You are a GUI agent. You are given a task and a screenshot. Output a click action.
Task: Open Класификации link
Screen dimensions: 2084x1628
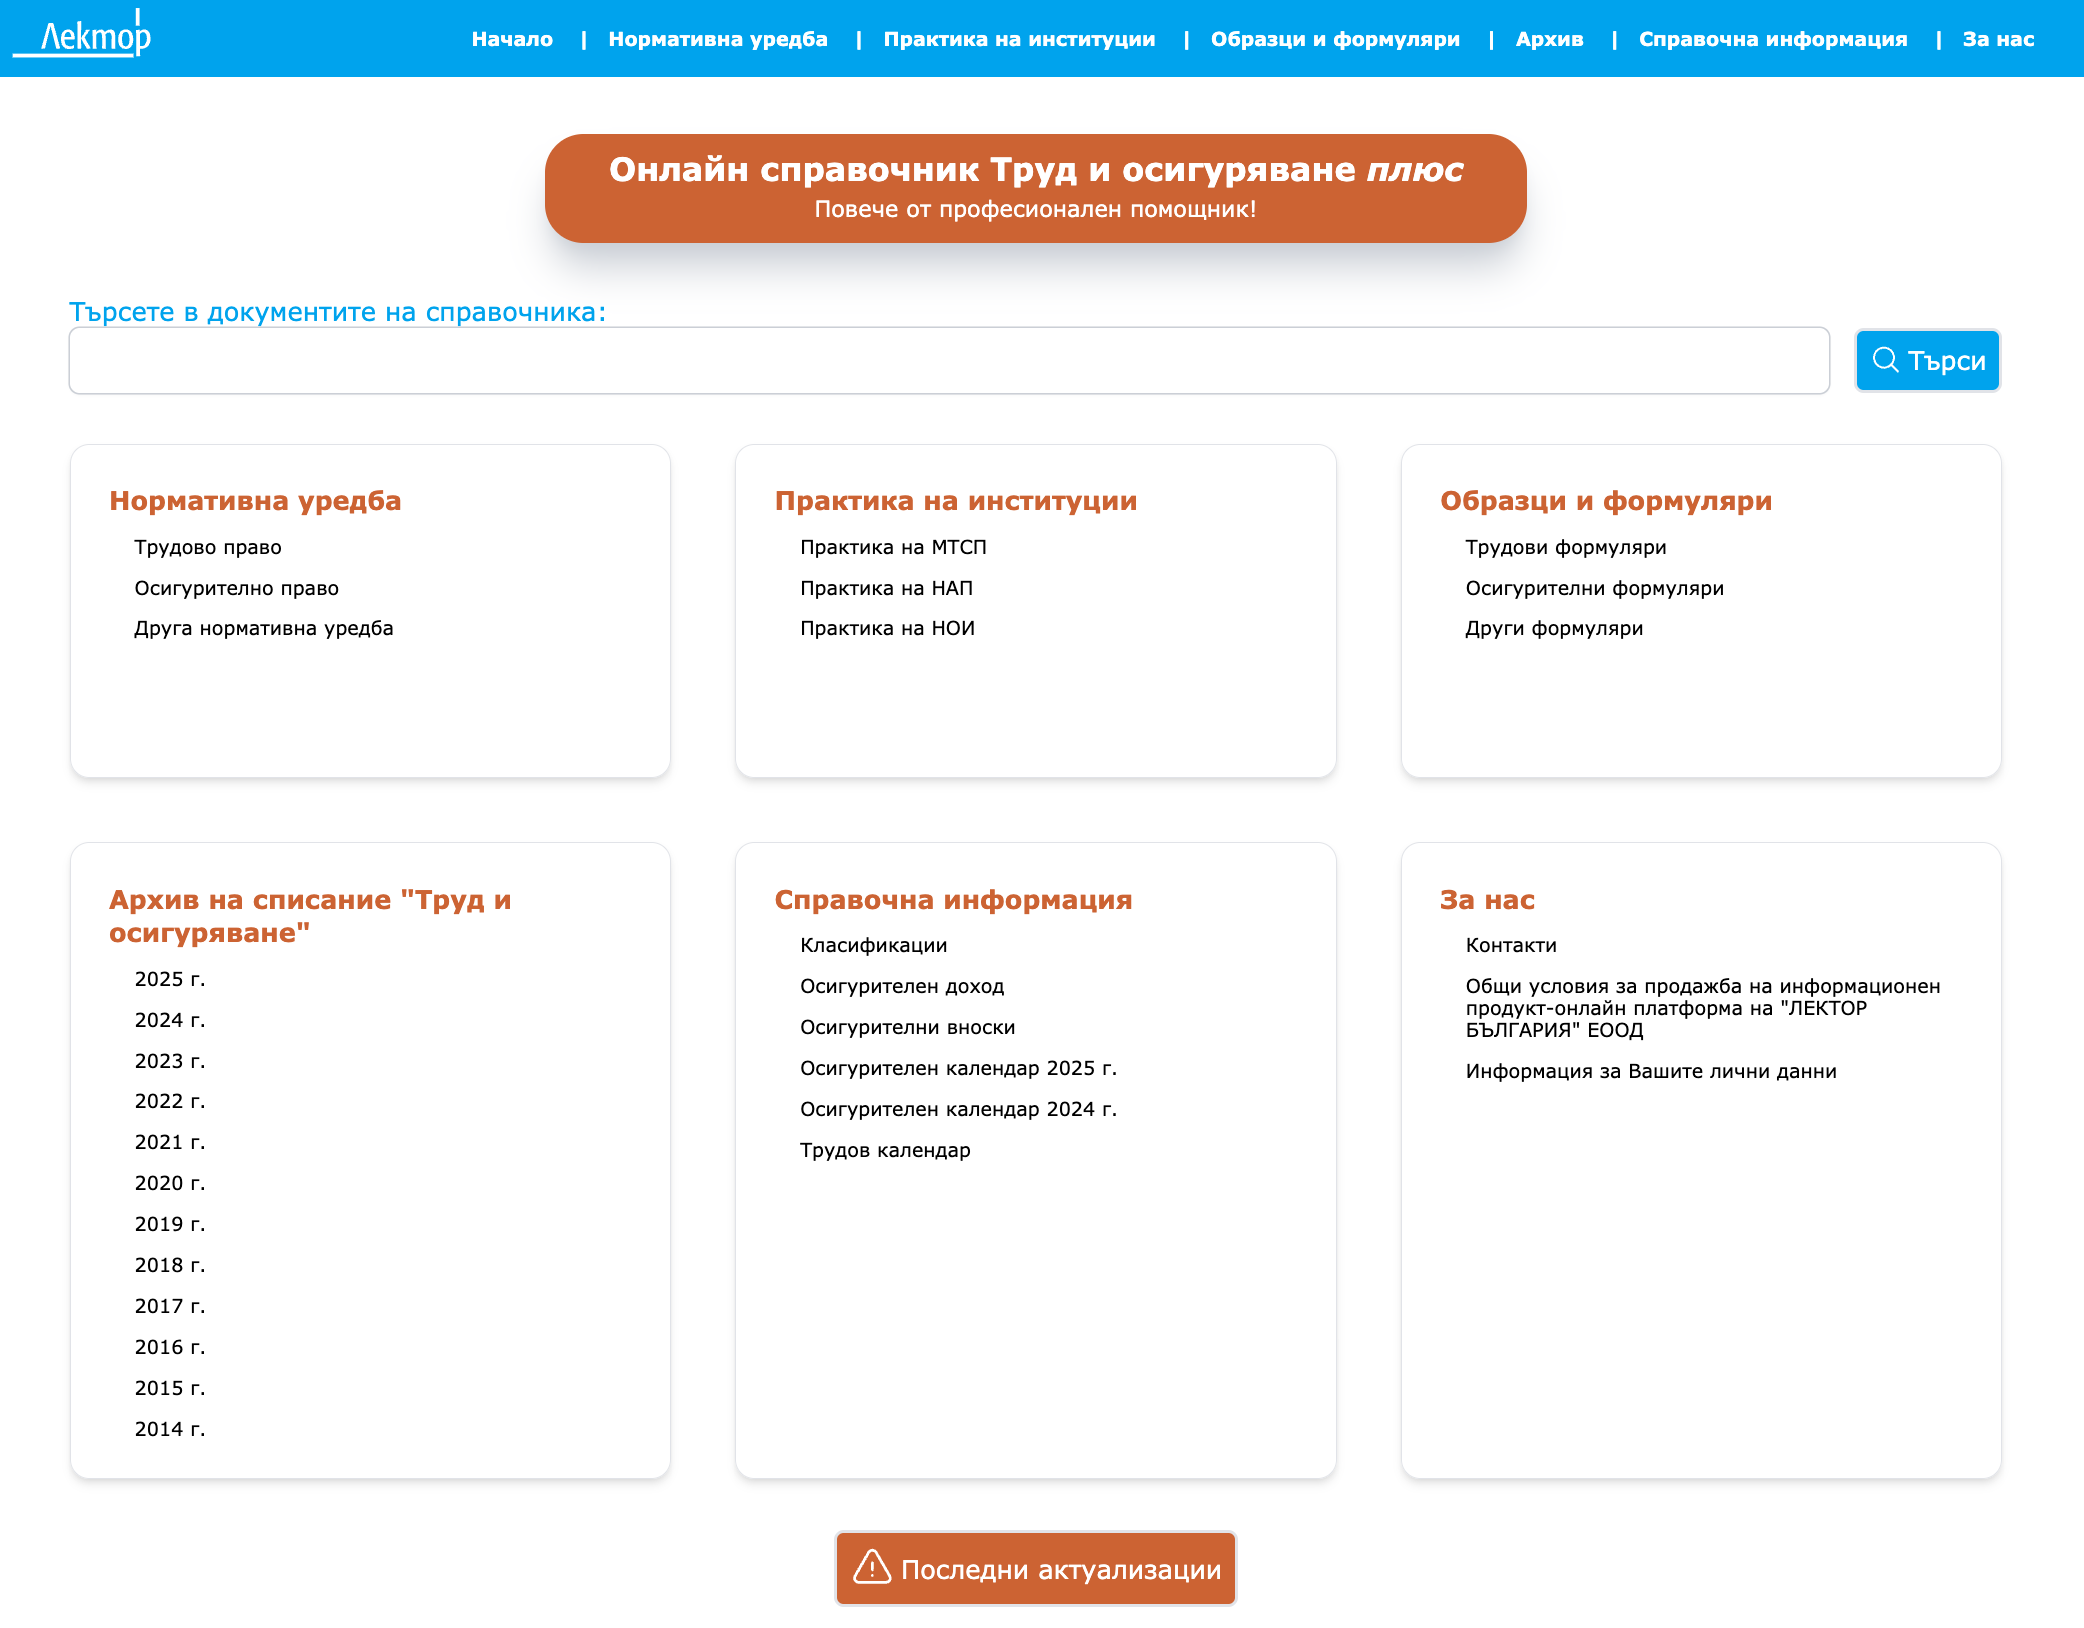coord(874,945)
